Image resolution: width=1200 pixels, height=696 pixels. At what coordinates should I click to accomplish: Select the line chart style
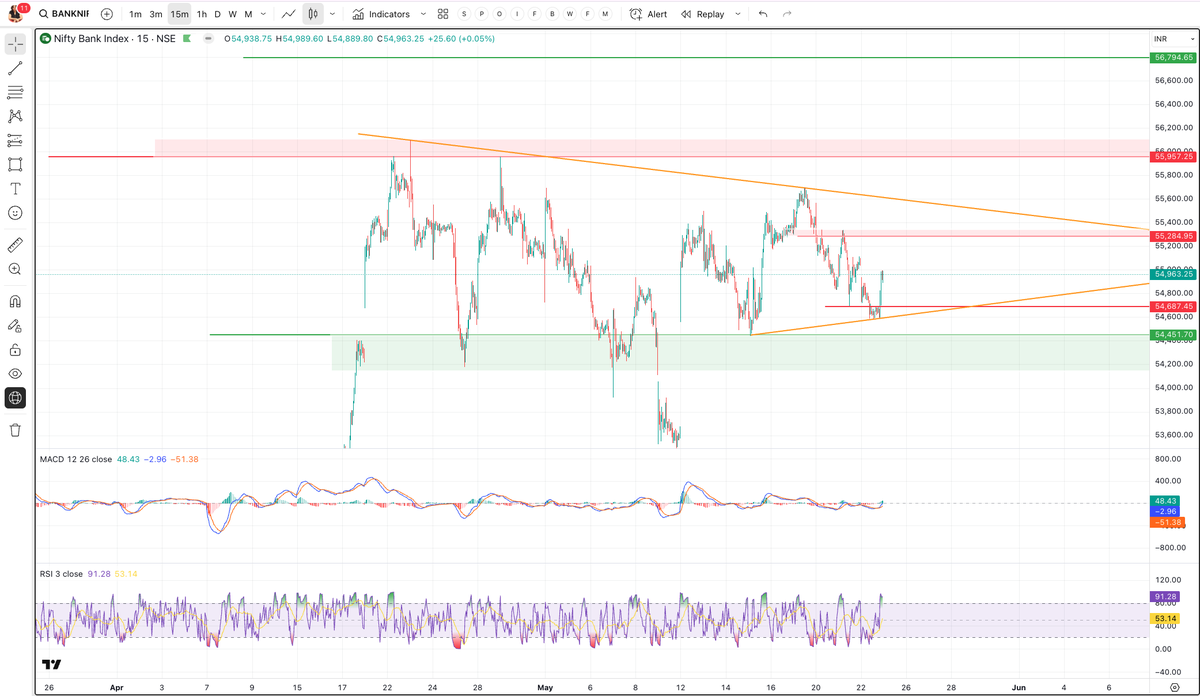288,14
